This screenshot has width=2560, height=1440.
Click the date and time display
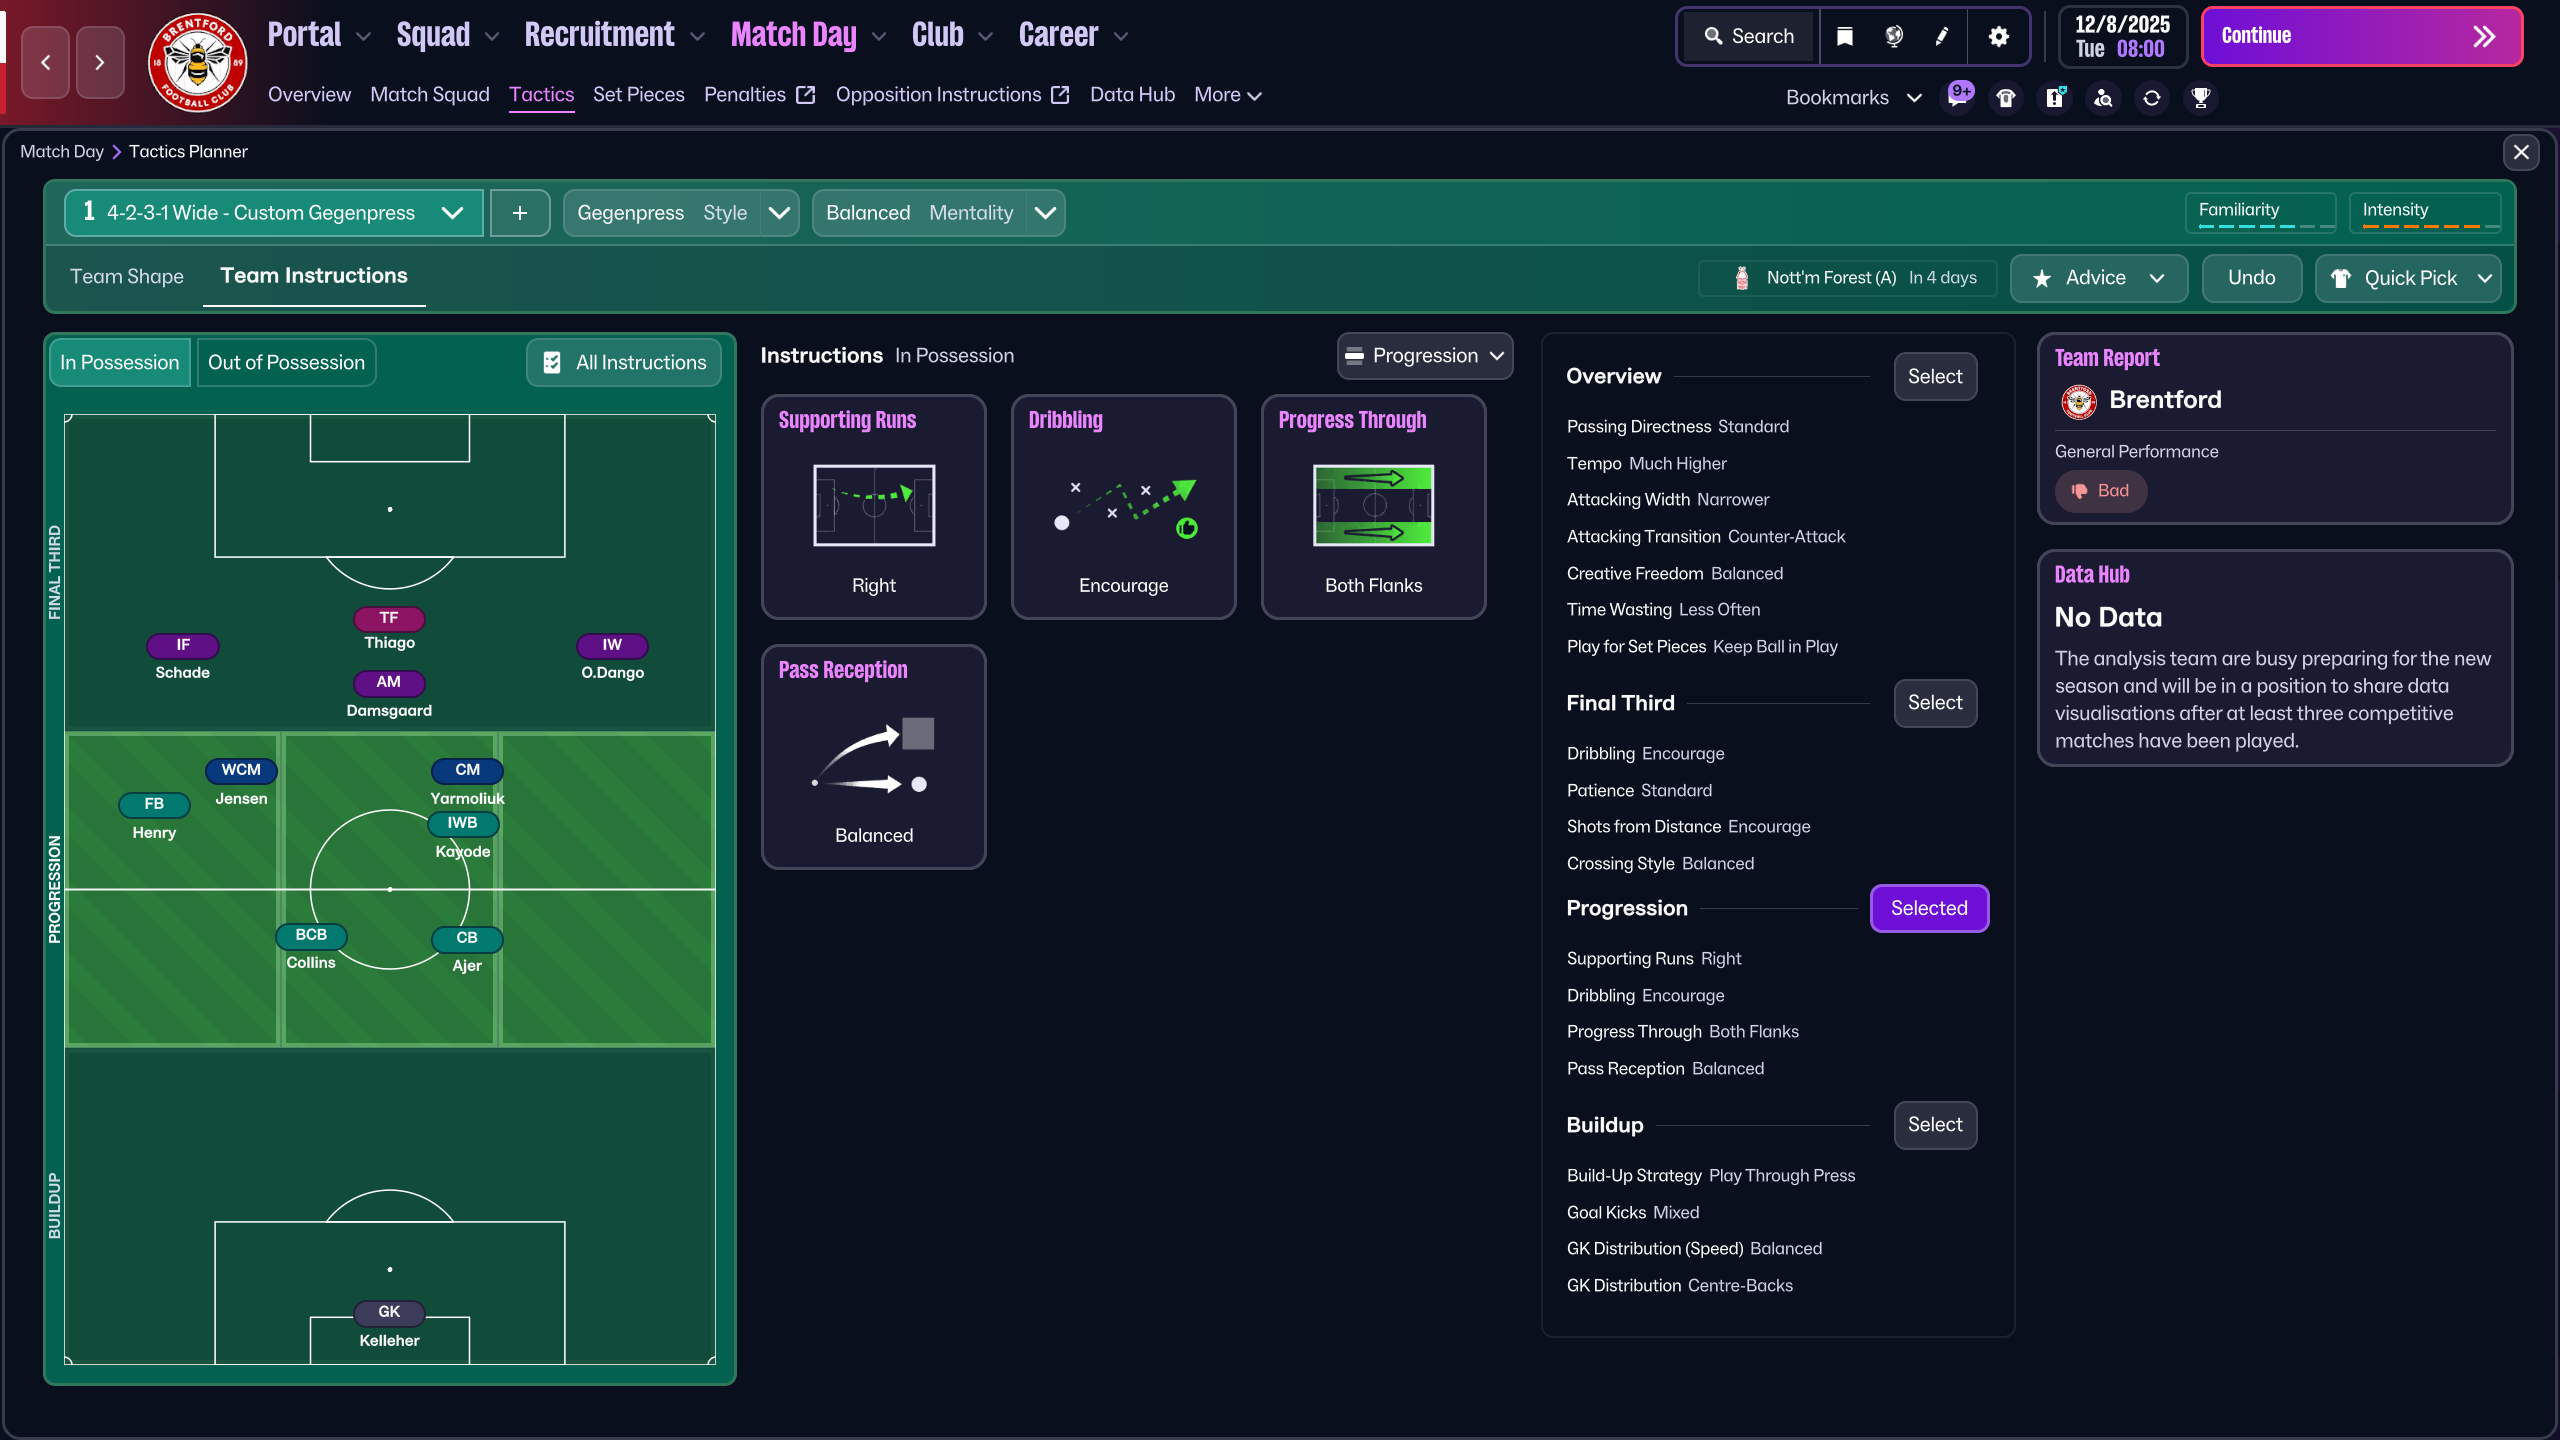tap(2122, 37)
